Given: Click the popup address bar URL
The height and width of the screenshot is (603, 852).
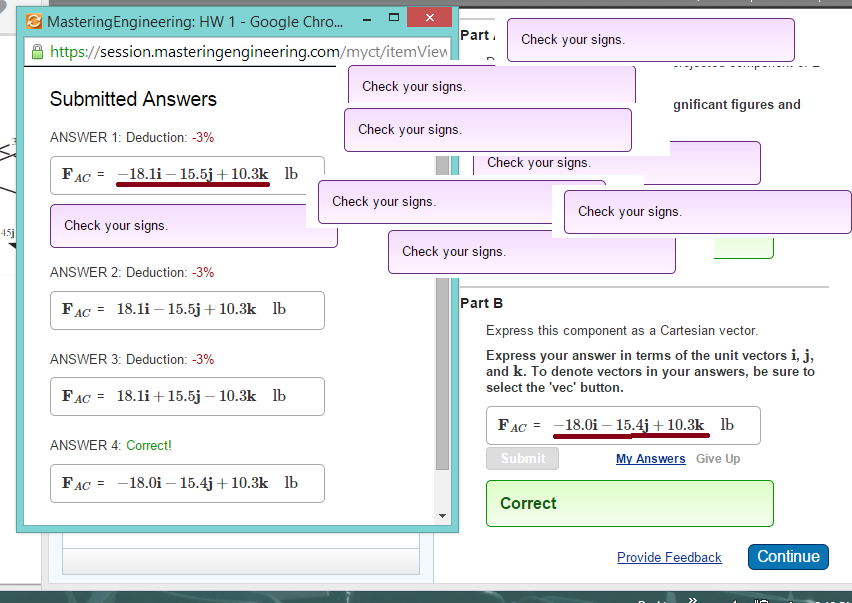Looking at the screenshot, I should point(248,52).
